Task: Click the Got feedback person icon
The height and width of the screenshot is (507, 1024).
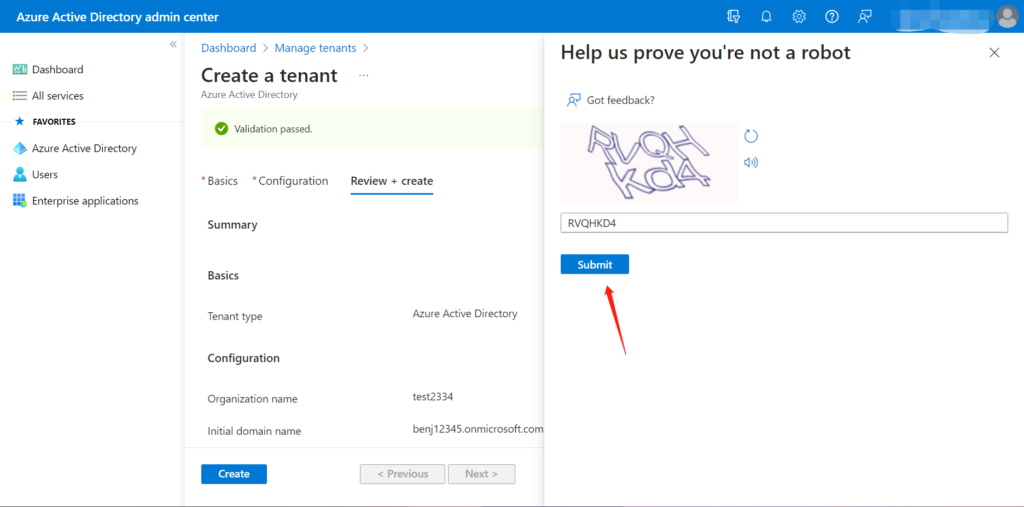Action: pos(573,100)
